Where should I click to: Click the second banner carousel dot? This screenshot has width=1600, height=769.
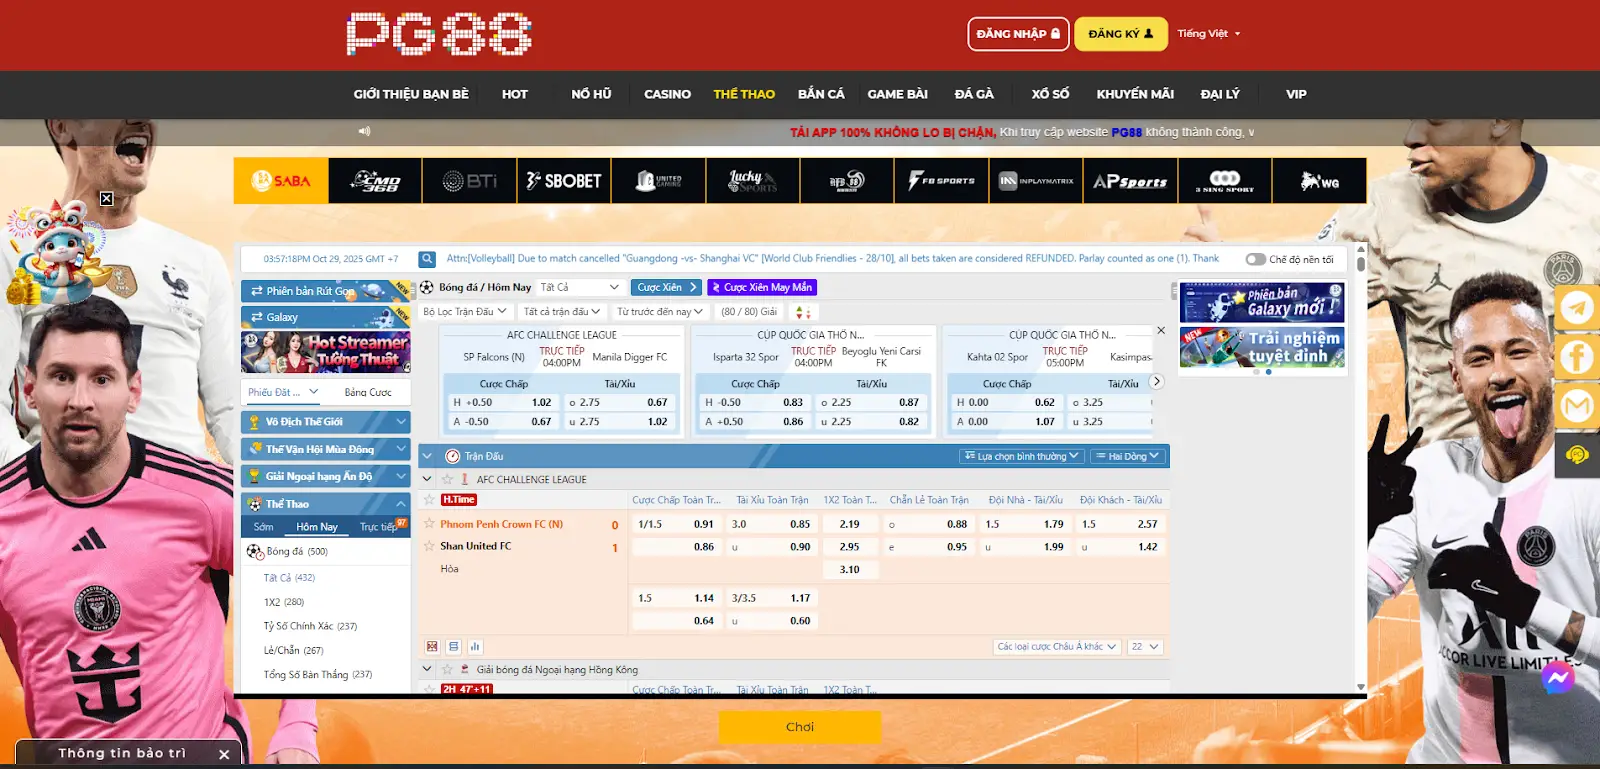click(1268, 372)
